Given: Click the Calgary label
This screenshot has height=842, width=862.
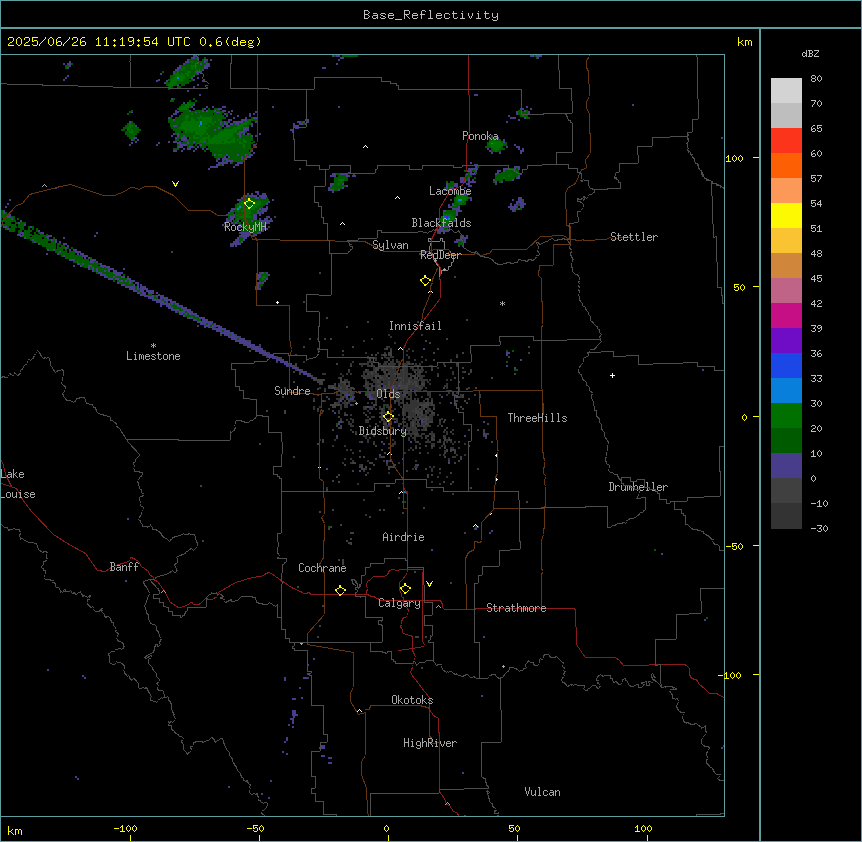Looking at the screenshot, I should pyautogui.click(x=399, y=603).
